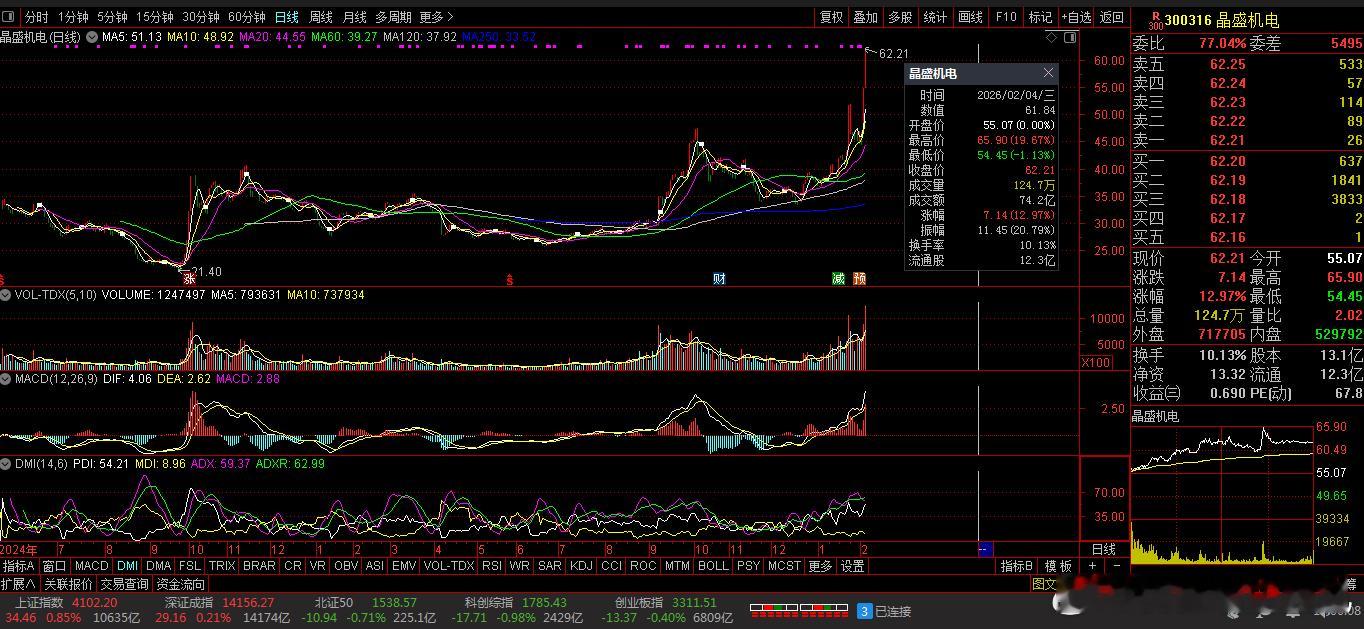Select the 60分钟 timeframe tab
Viewport: 1364px width, 629px height.
(246, 17)
